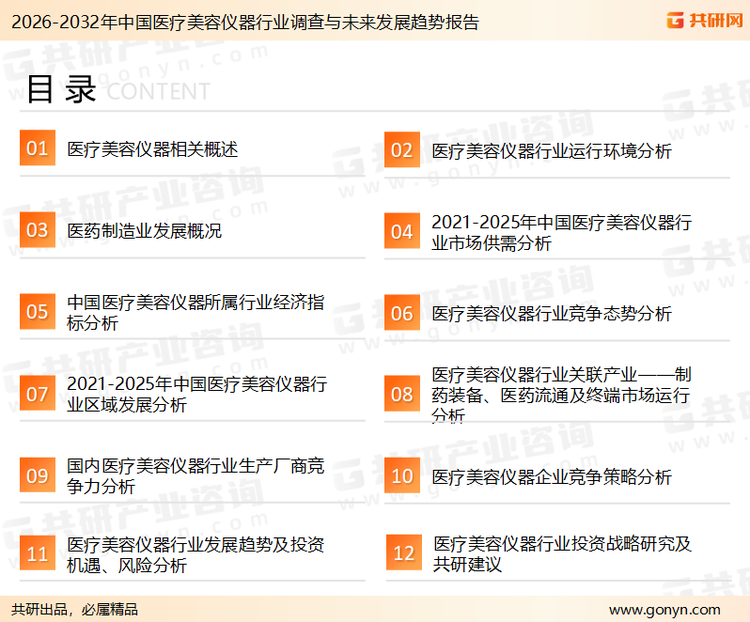Select the 05 chapter number badge
Image resolution: width=750 pixels, height=622 pixels.
tap(37, 312)
